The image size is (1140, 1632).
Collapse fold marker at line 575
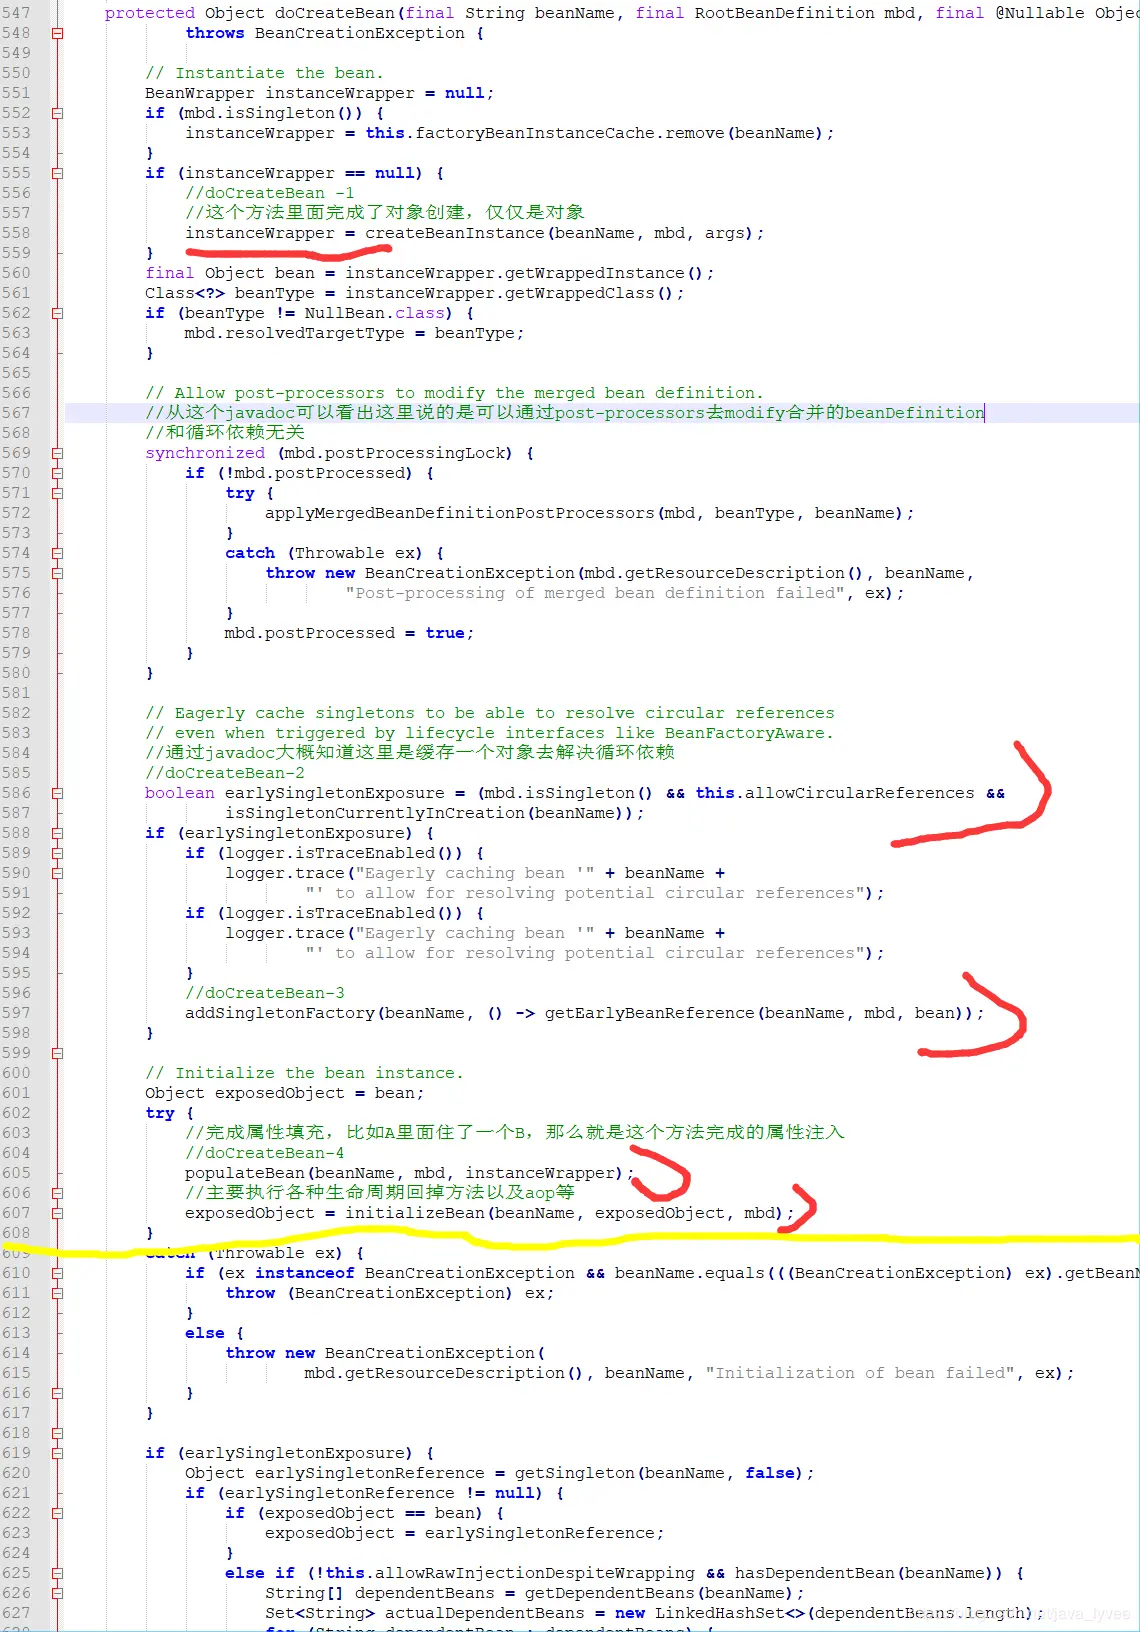[57, 573]
